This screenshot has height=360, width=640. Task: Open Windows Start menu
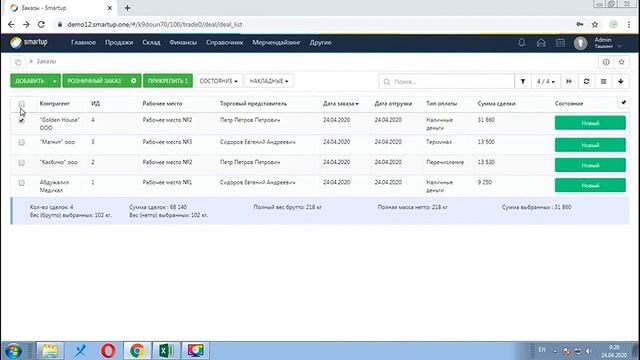click(13, 351)
